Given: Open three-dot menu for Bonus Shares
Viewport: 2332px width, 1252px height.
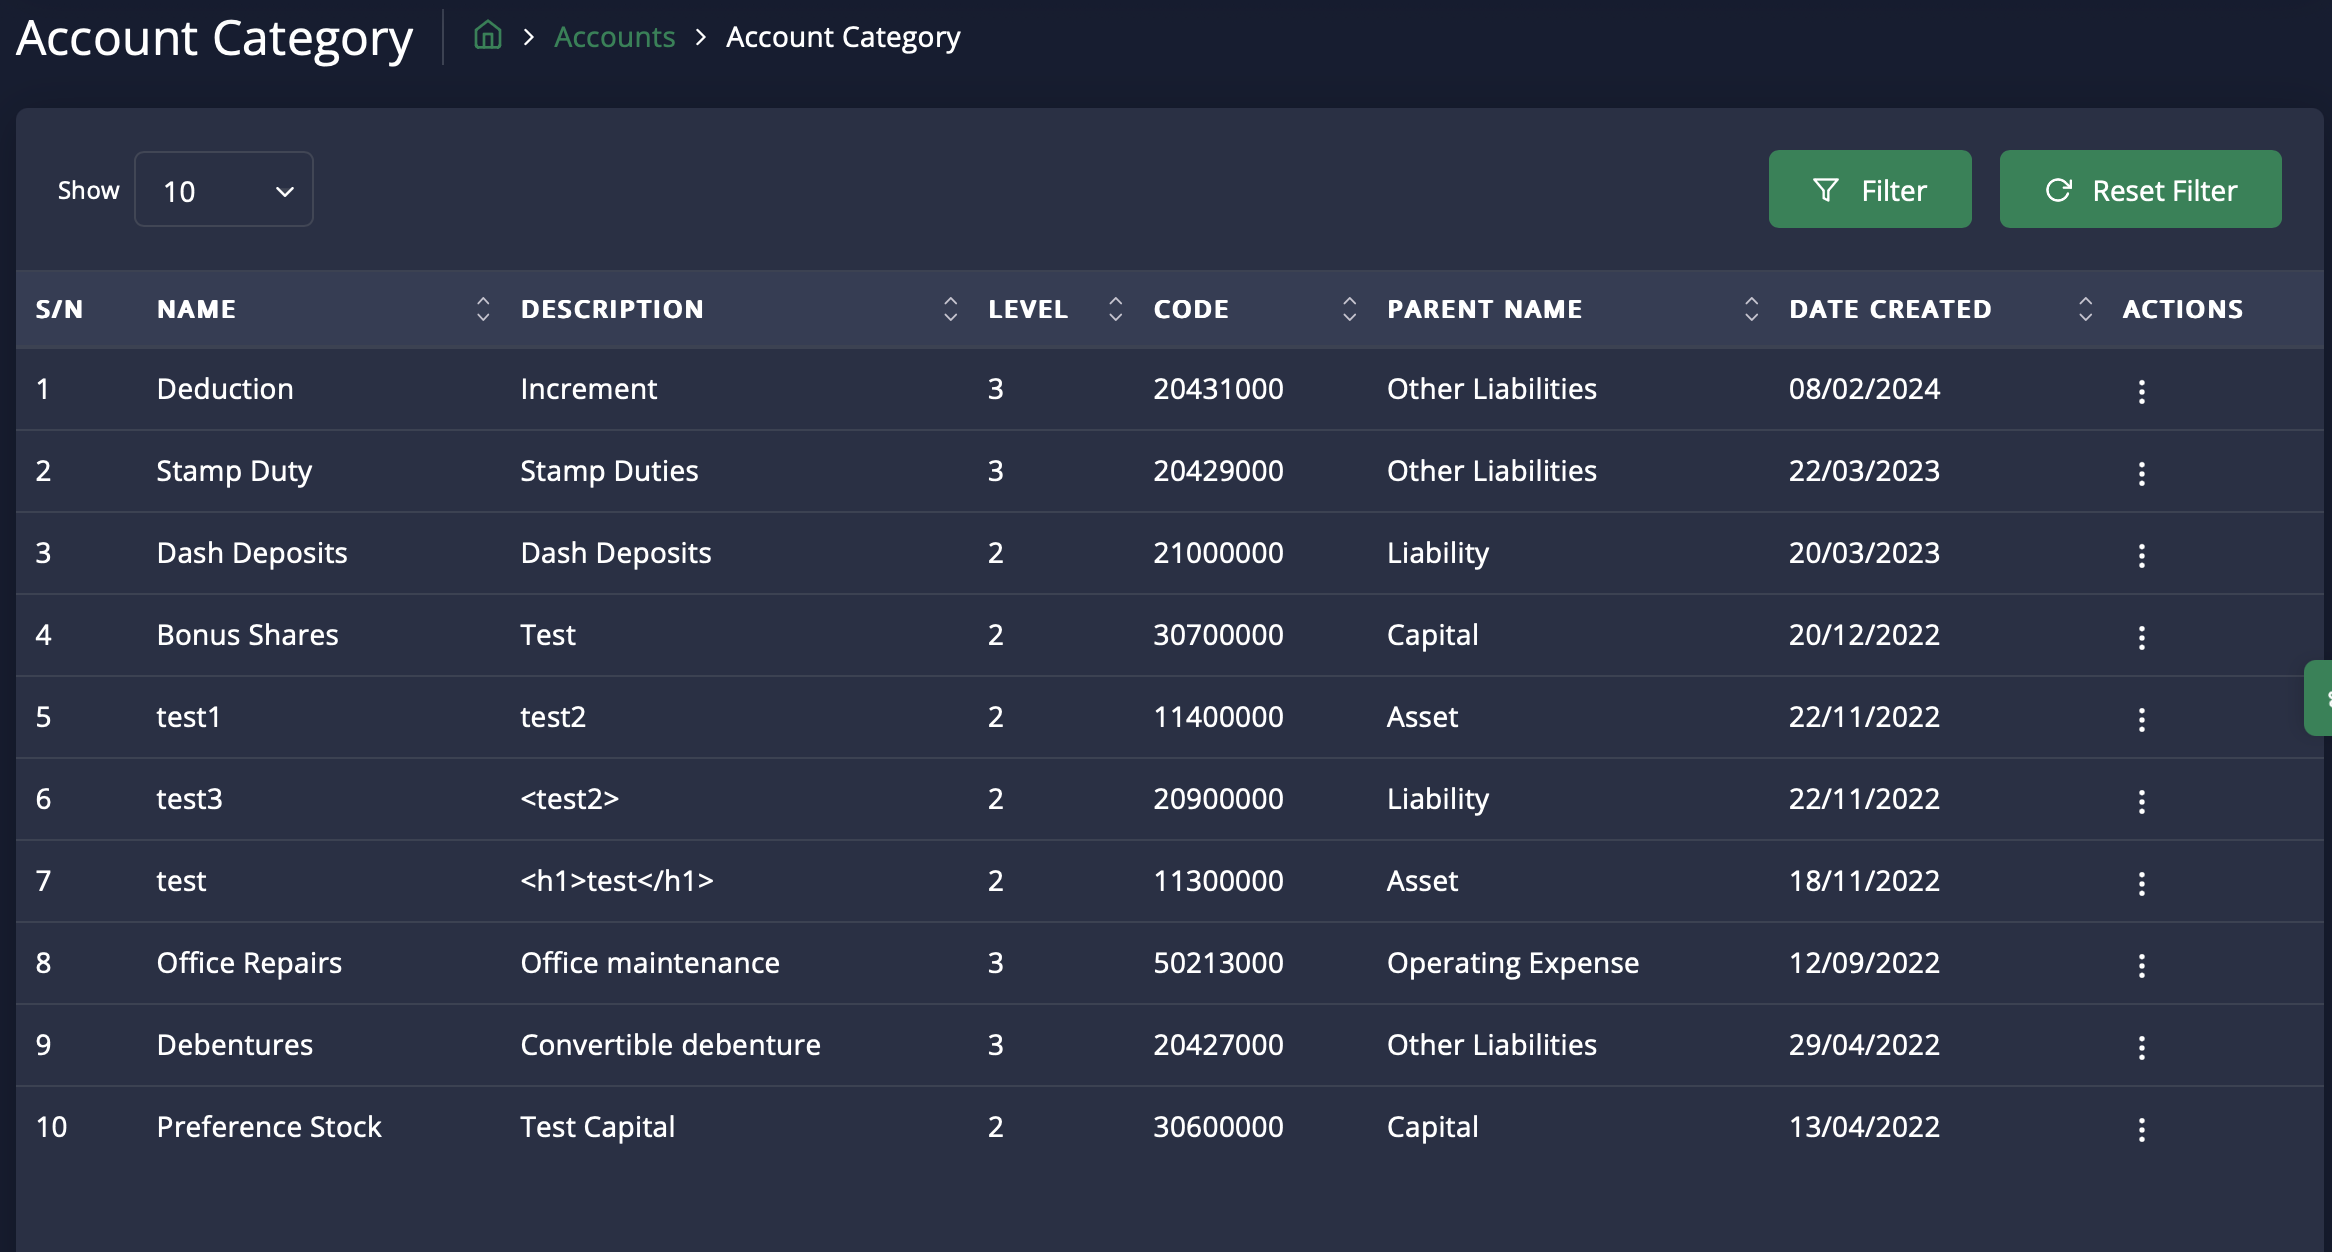Looking at the screenshot, I should (2141, 637).
